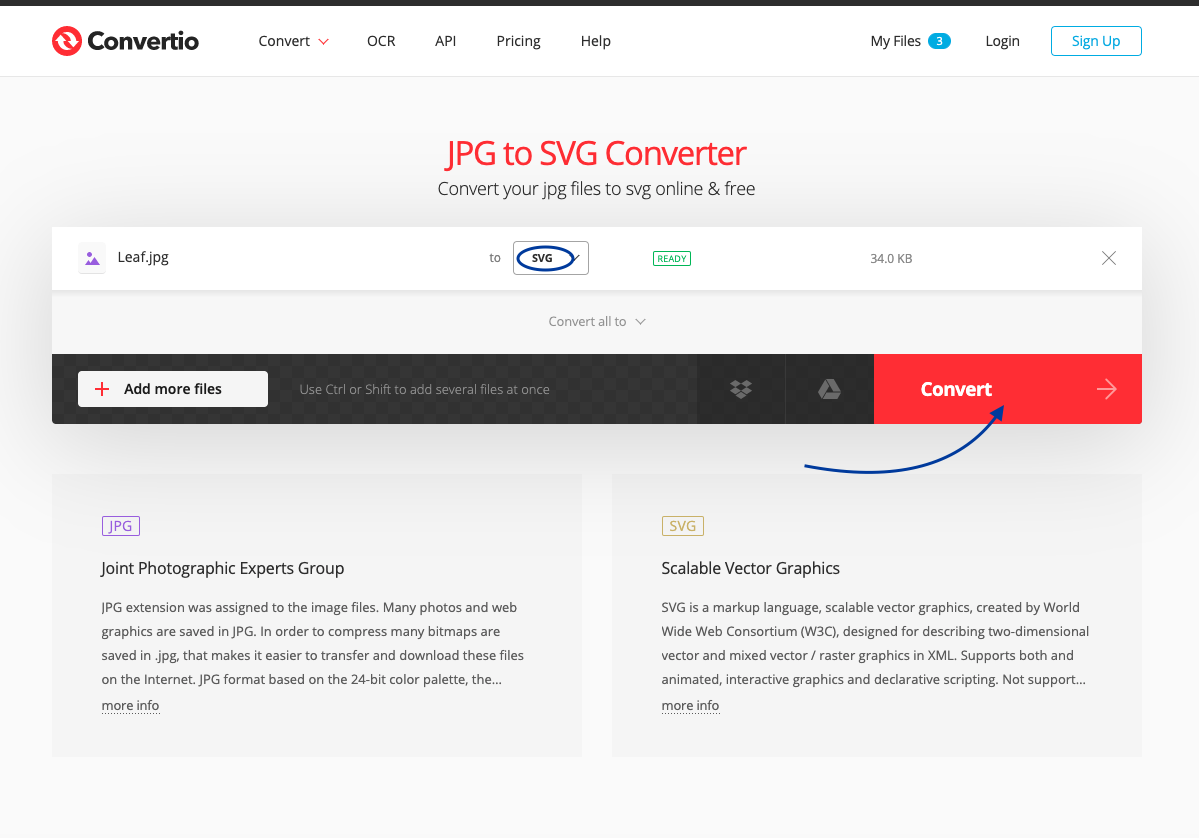Click the red Convert button

click(x=1008, y=389)
